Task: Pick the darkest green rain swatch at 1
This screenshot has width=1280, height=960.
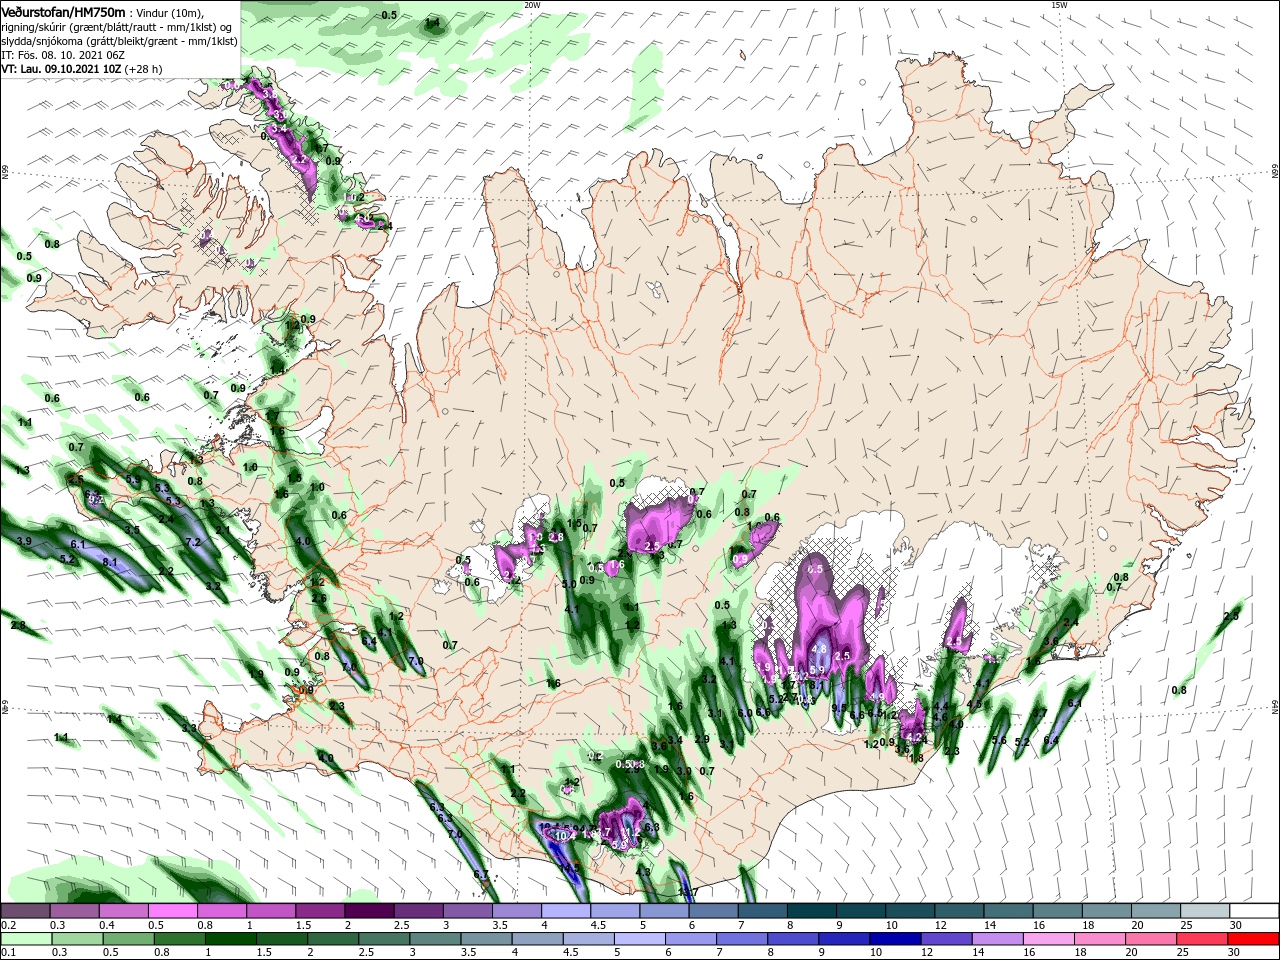Action: click(232, 939)
